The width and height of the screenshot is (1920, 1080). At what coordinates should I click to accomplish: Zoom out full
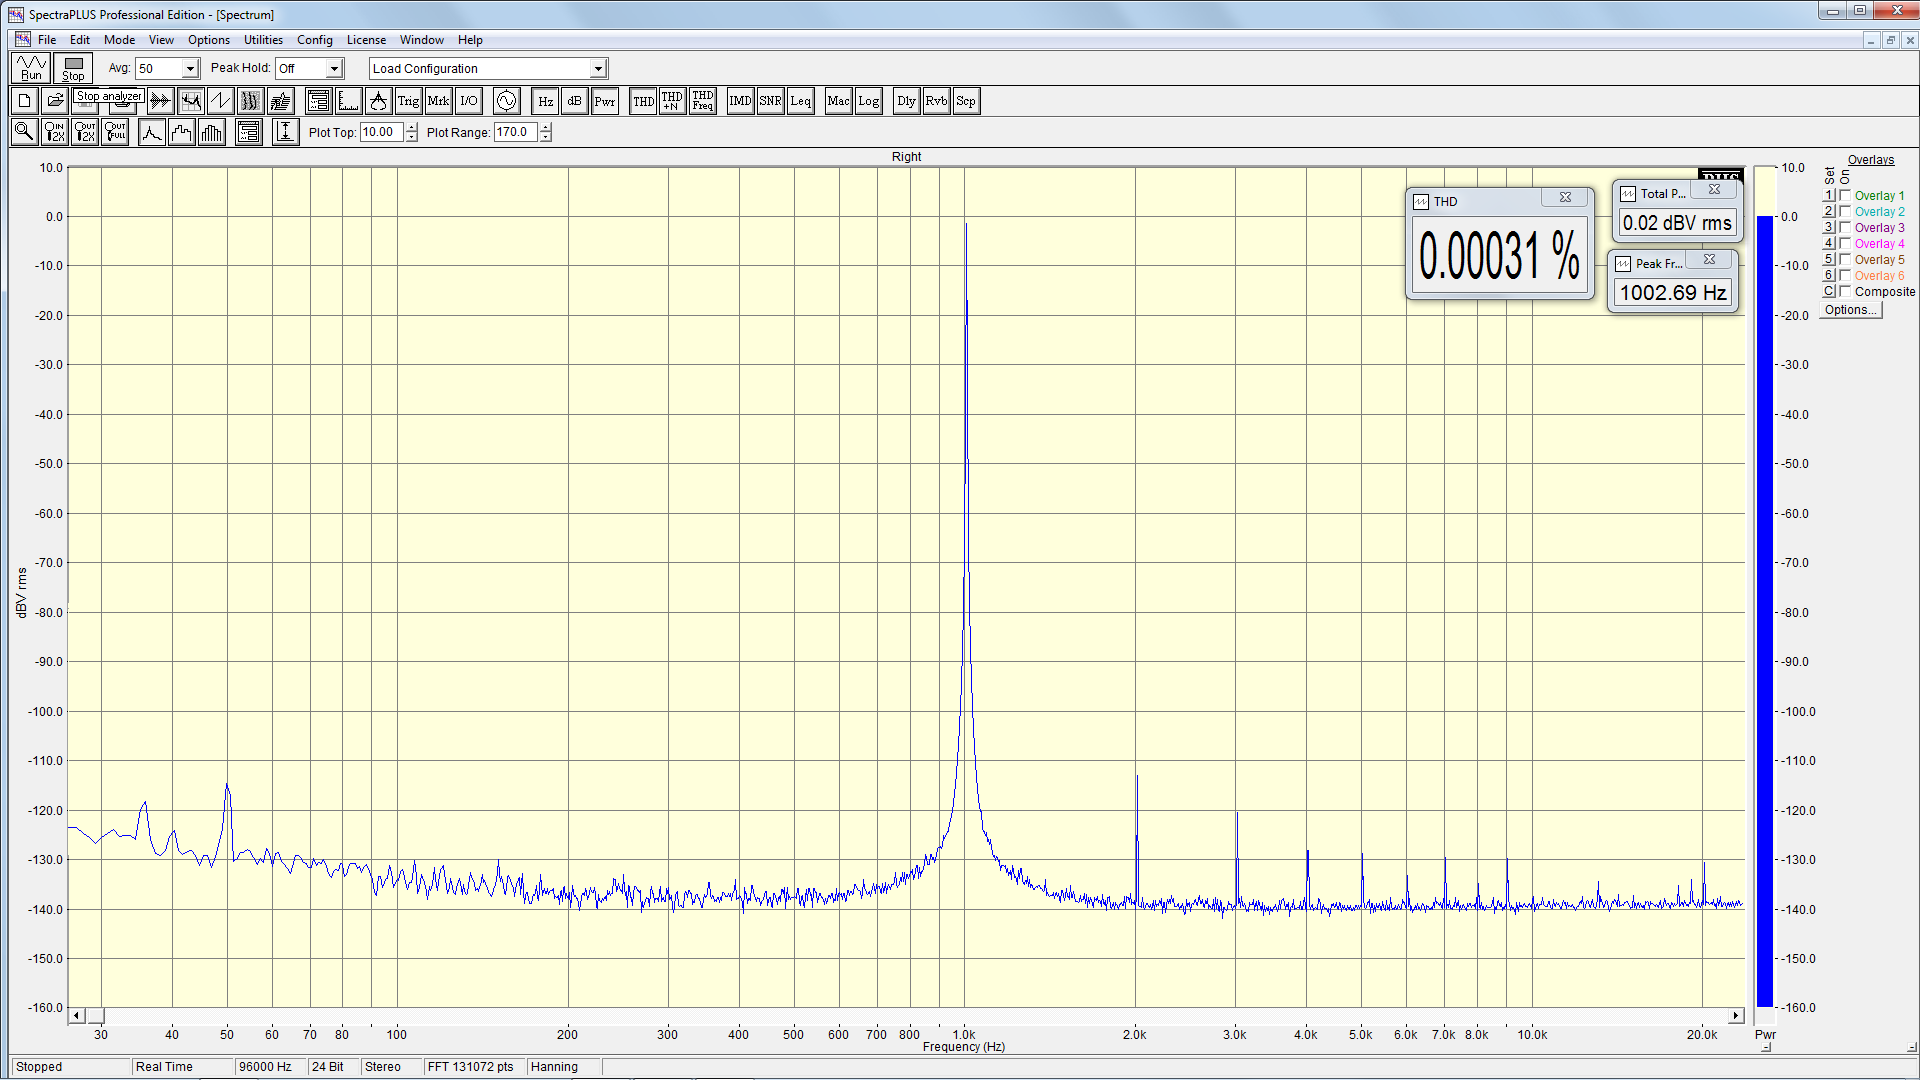tap(115, 132)
